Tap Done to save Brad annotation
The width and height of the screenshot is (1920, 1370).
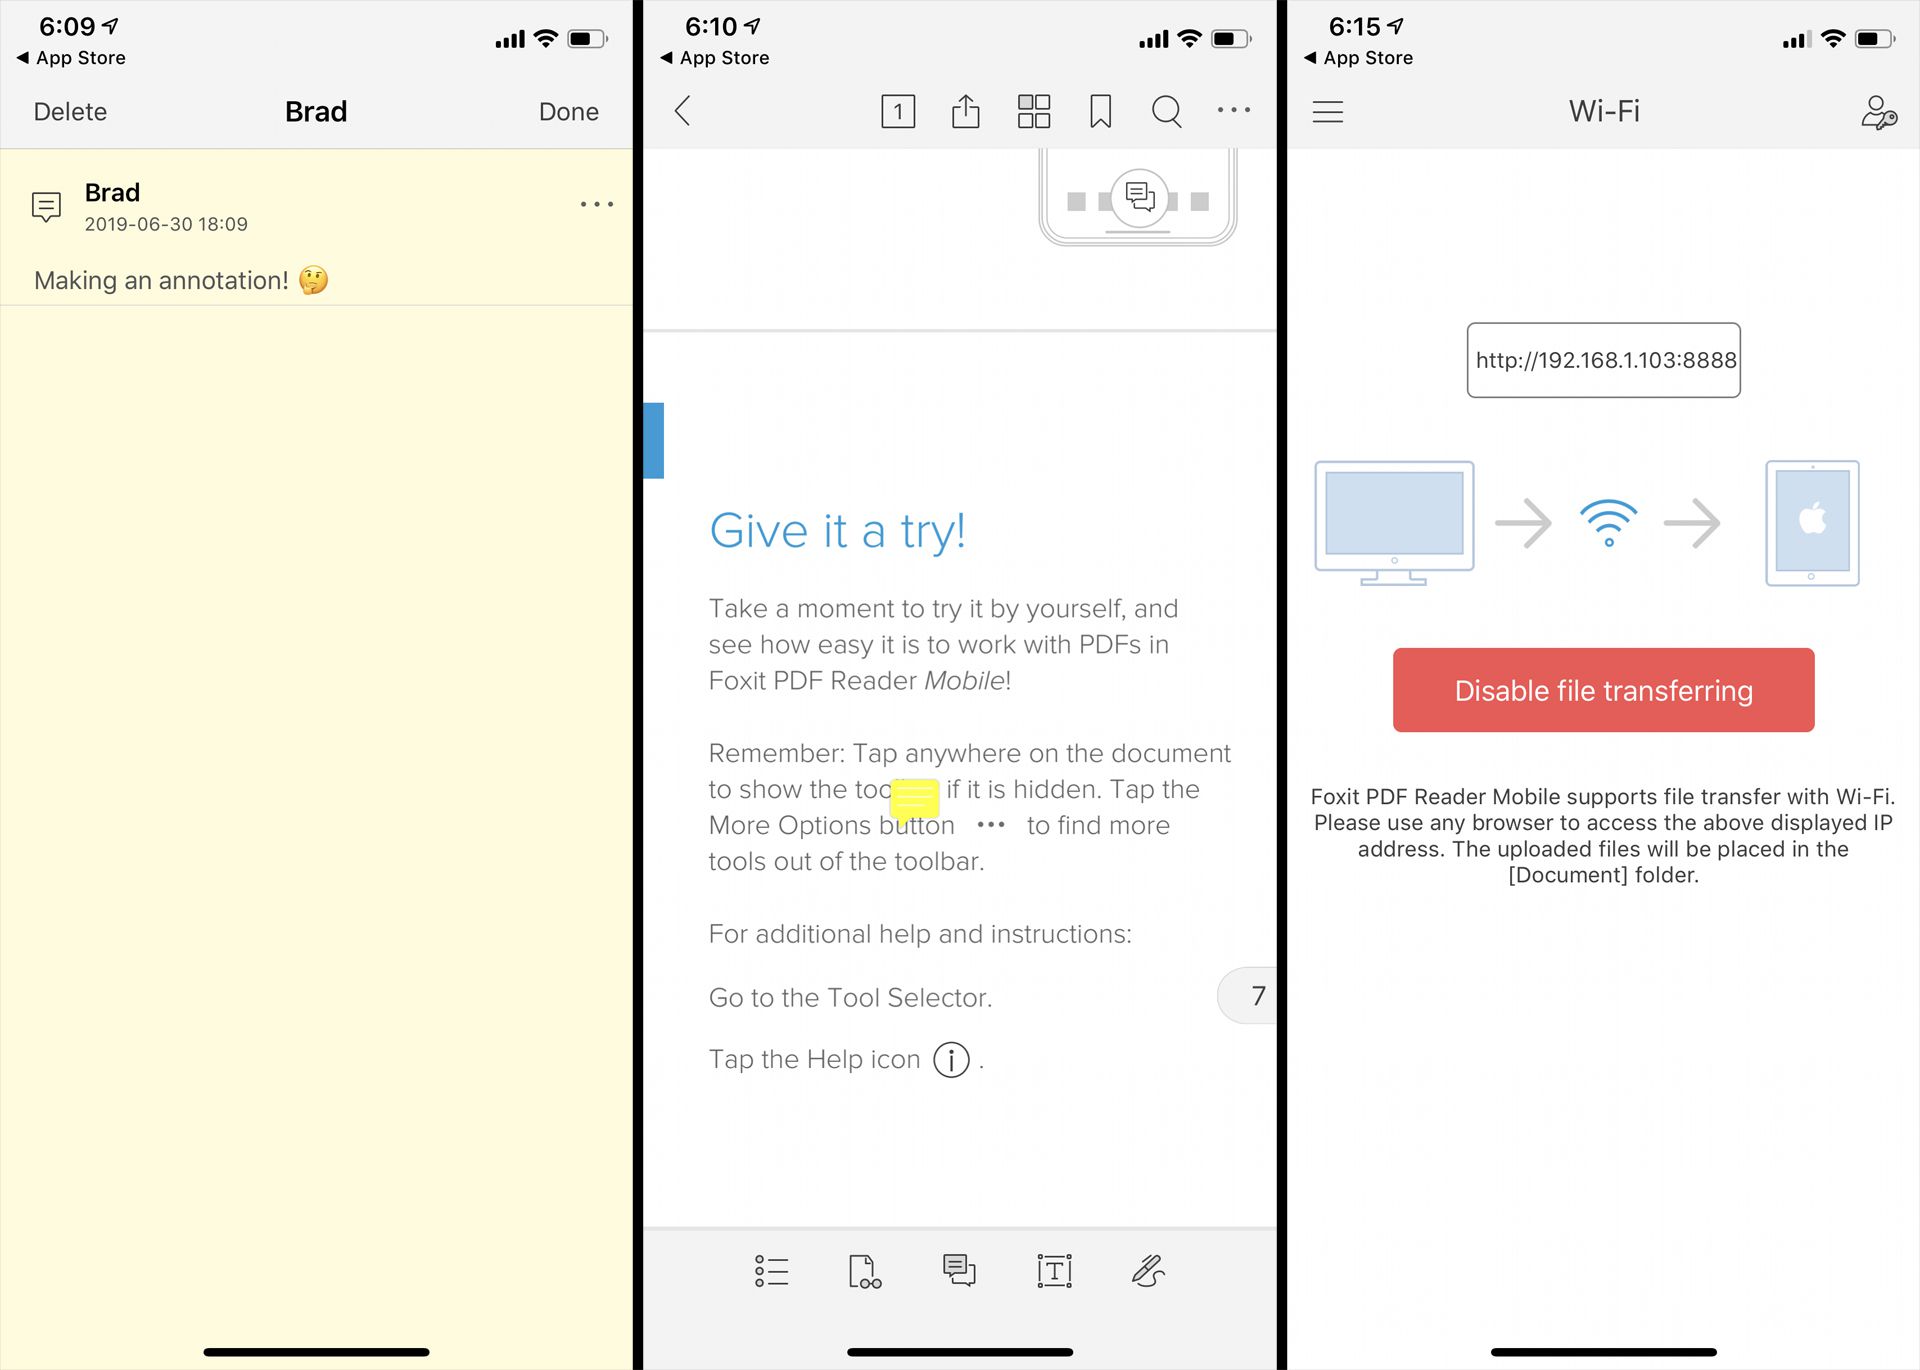click(568, 110)
